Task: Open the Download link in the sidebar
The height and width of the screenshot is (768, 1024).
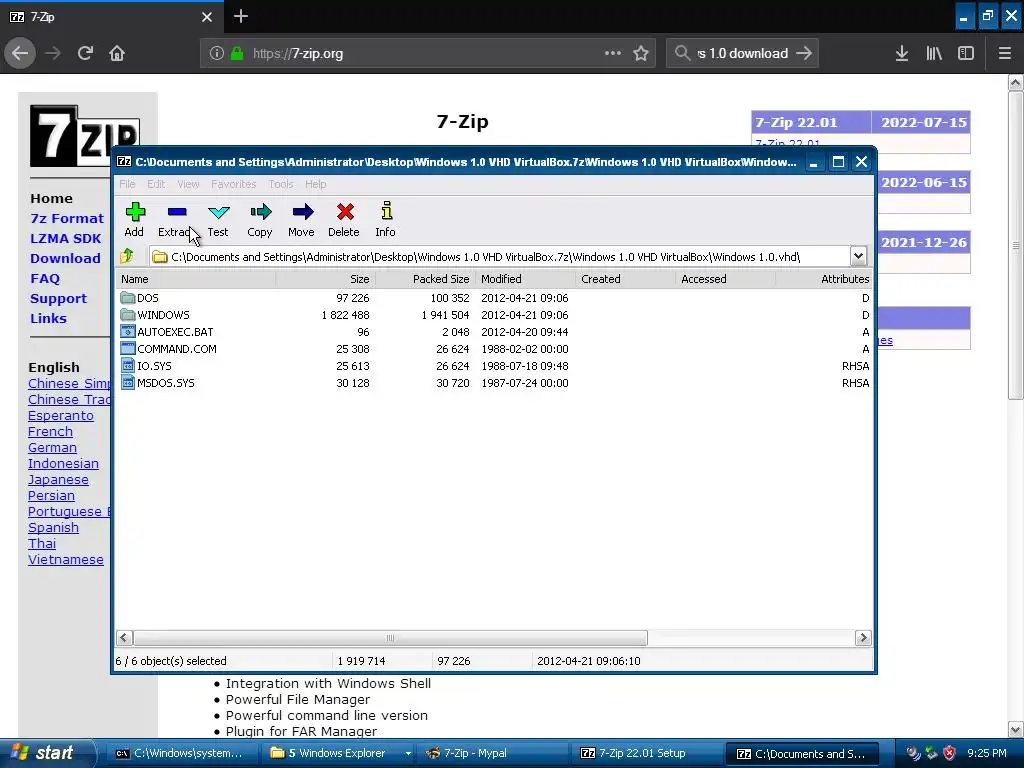Action: click(x=65, y=259)
